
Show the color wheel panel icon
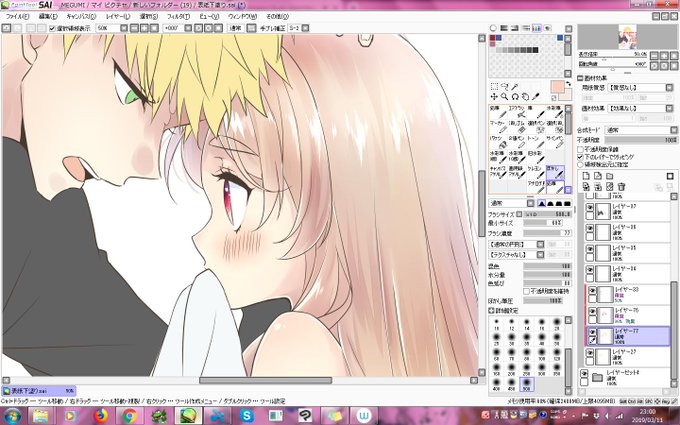click(493, 28)
